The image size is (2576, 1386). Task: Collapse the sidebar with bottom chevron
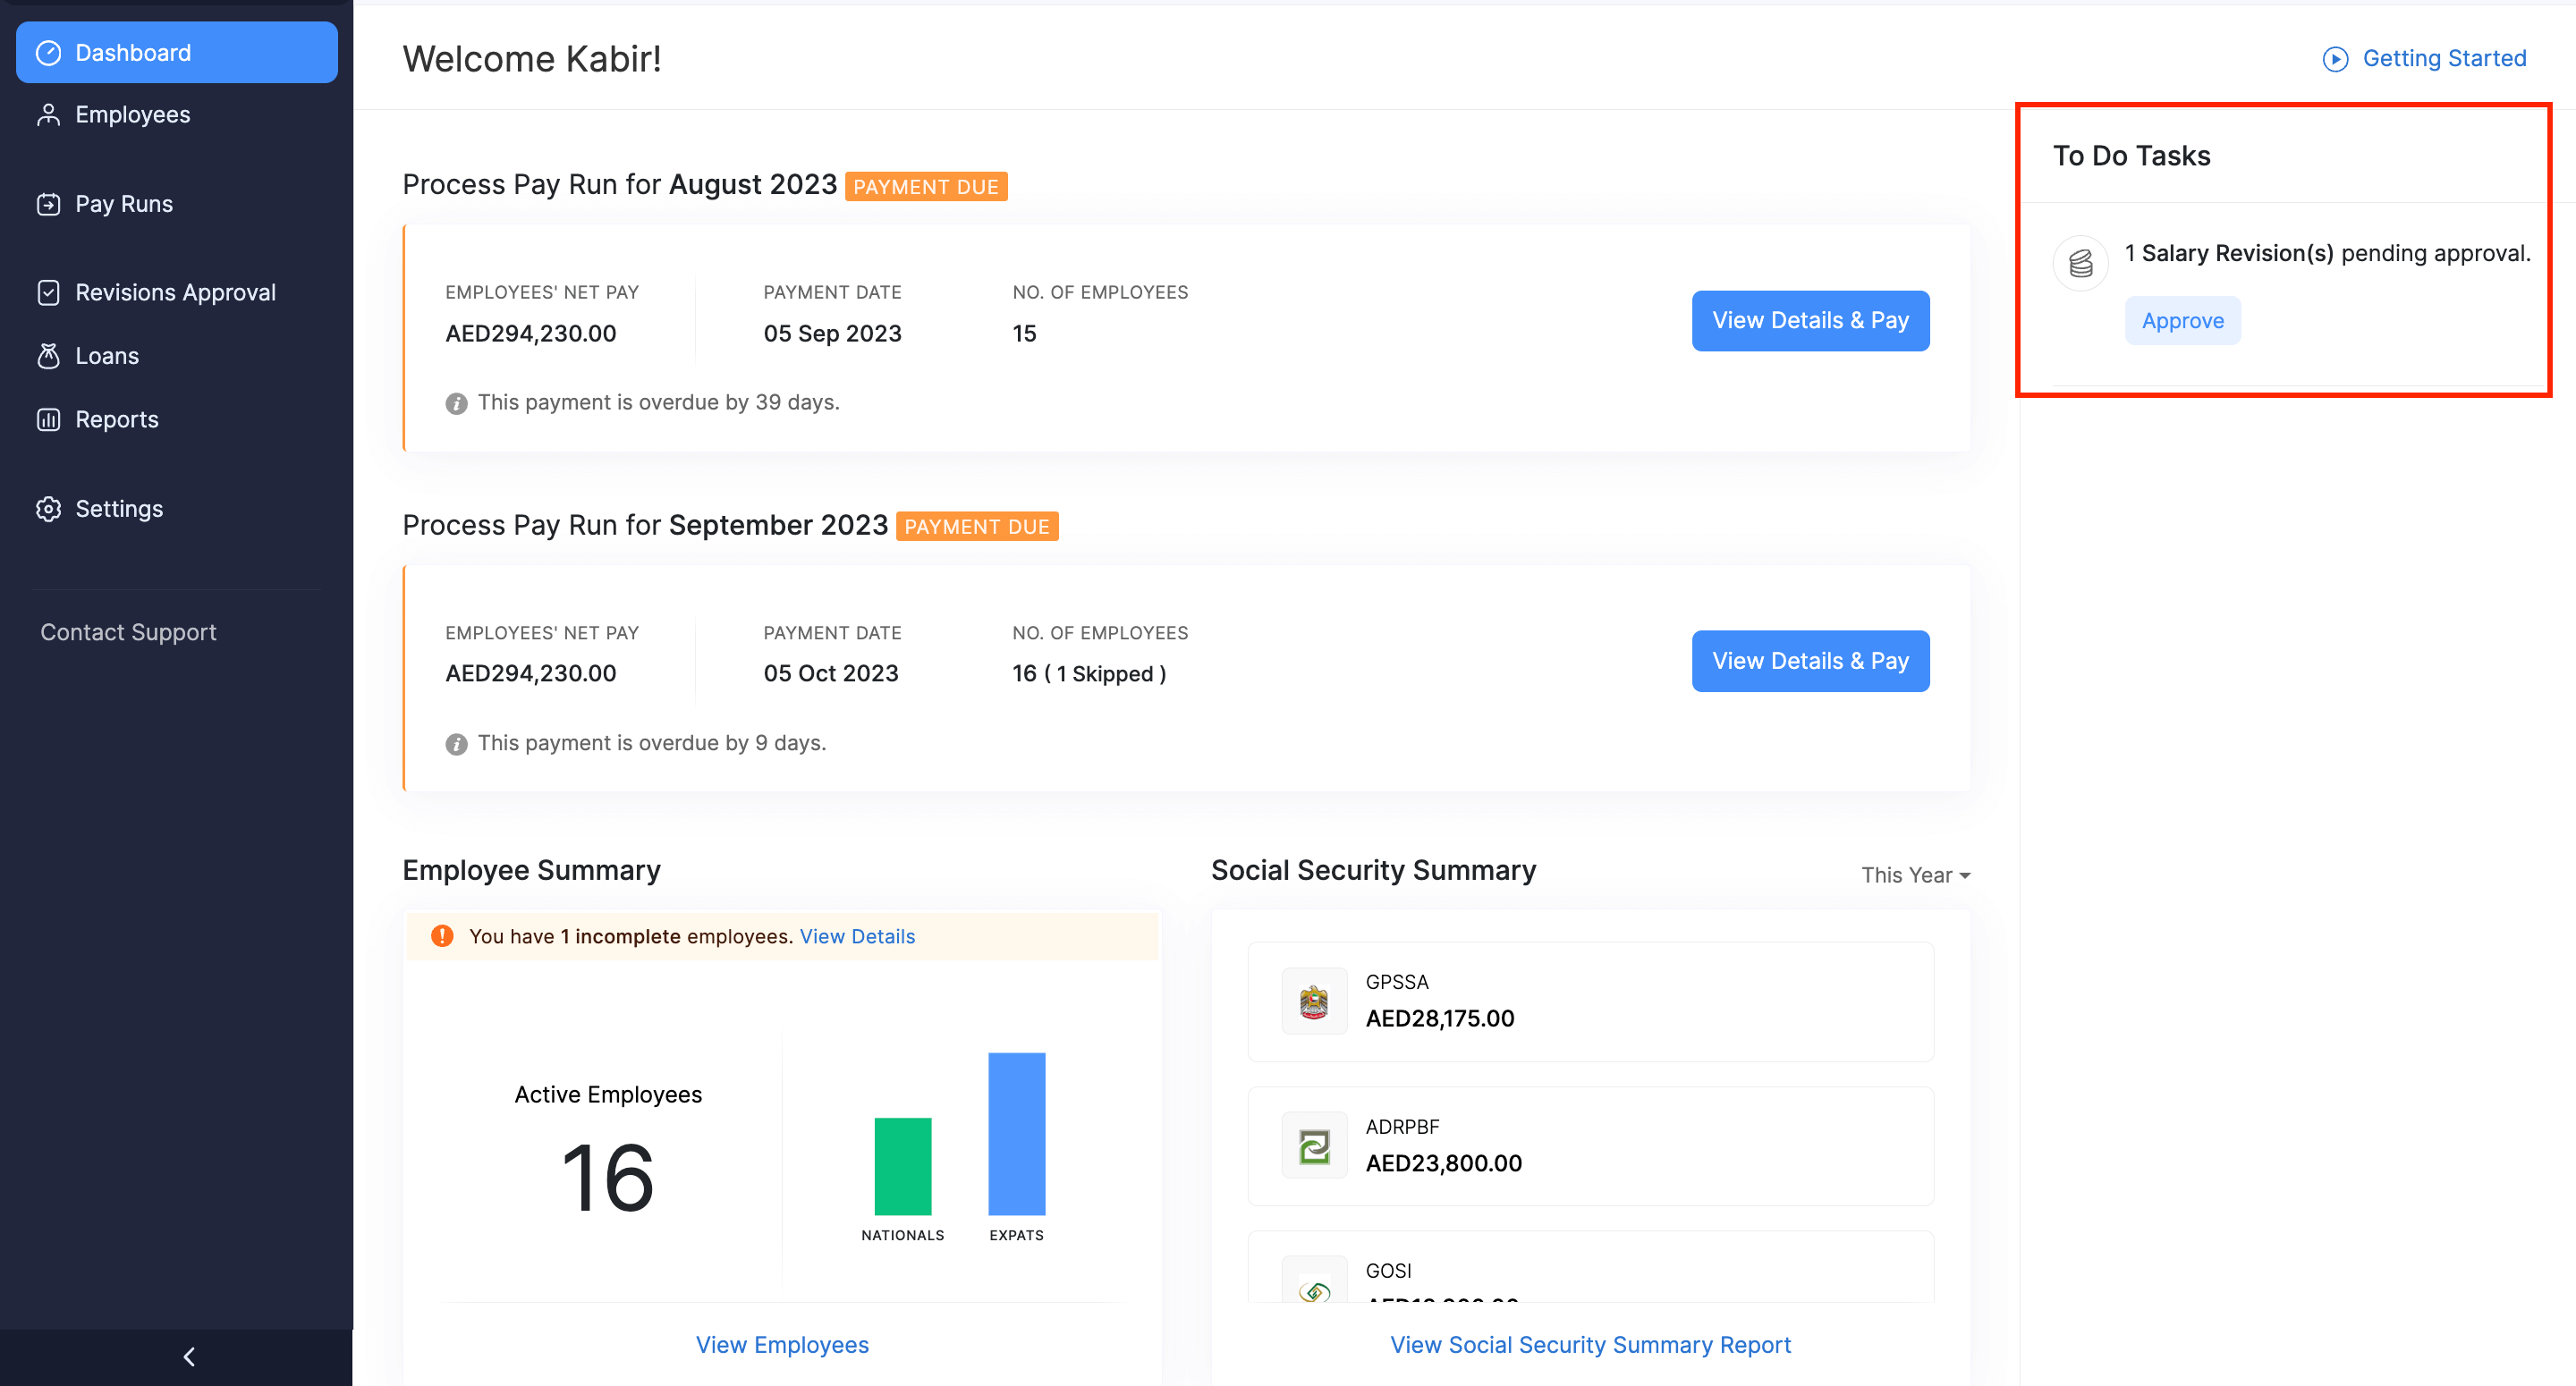[x=188, y=1356]
